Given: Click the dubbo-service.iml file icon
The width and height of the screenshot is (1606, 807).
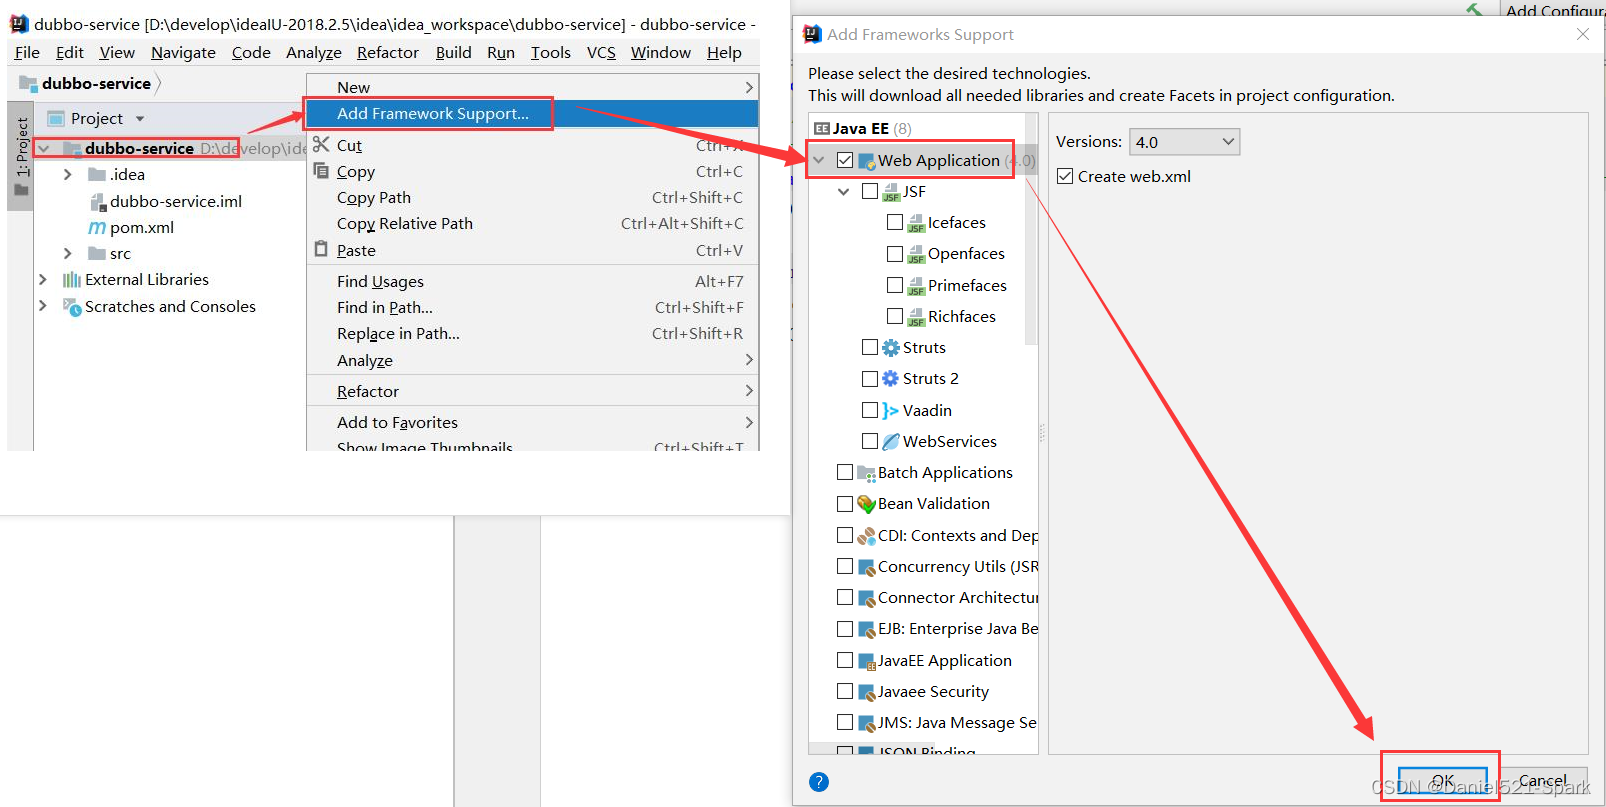Looking at the screenshot, I should (x=97, y=201).
